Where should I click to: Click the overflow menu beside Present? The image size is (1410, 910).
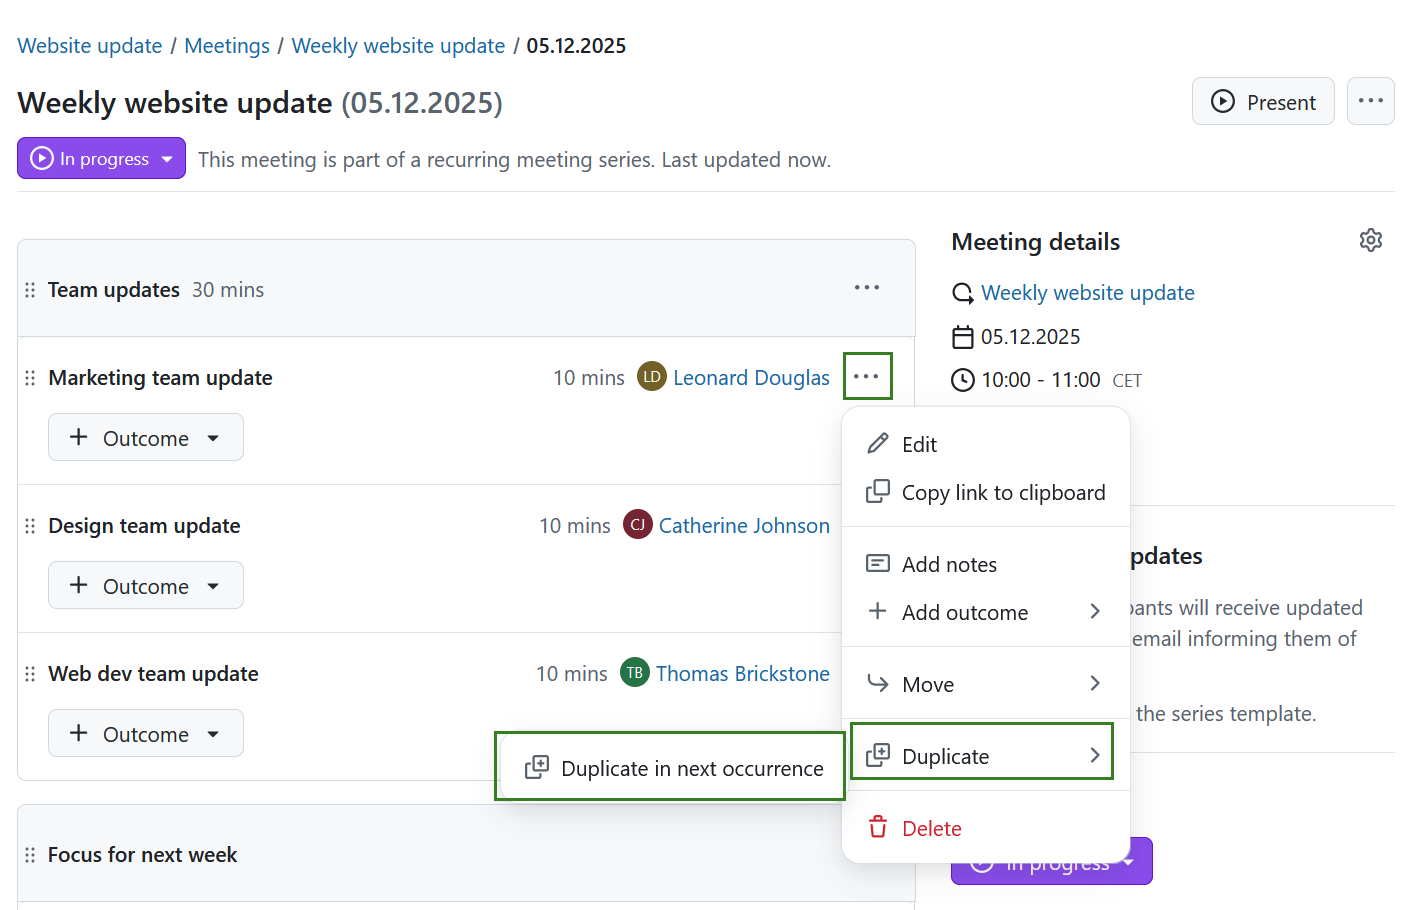pos(1371,101)
